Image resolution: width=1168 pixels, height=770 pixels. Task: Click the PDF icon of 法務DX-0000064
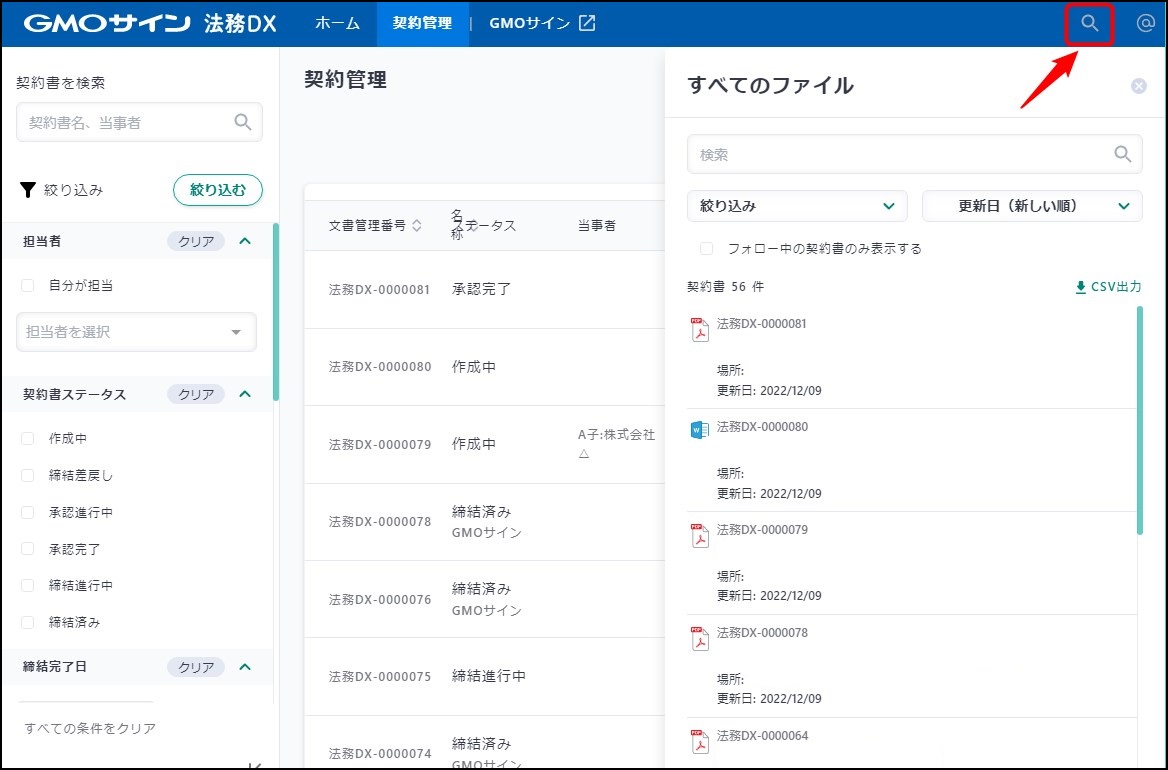click(x=699, y=741)
